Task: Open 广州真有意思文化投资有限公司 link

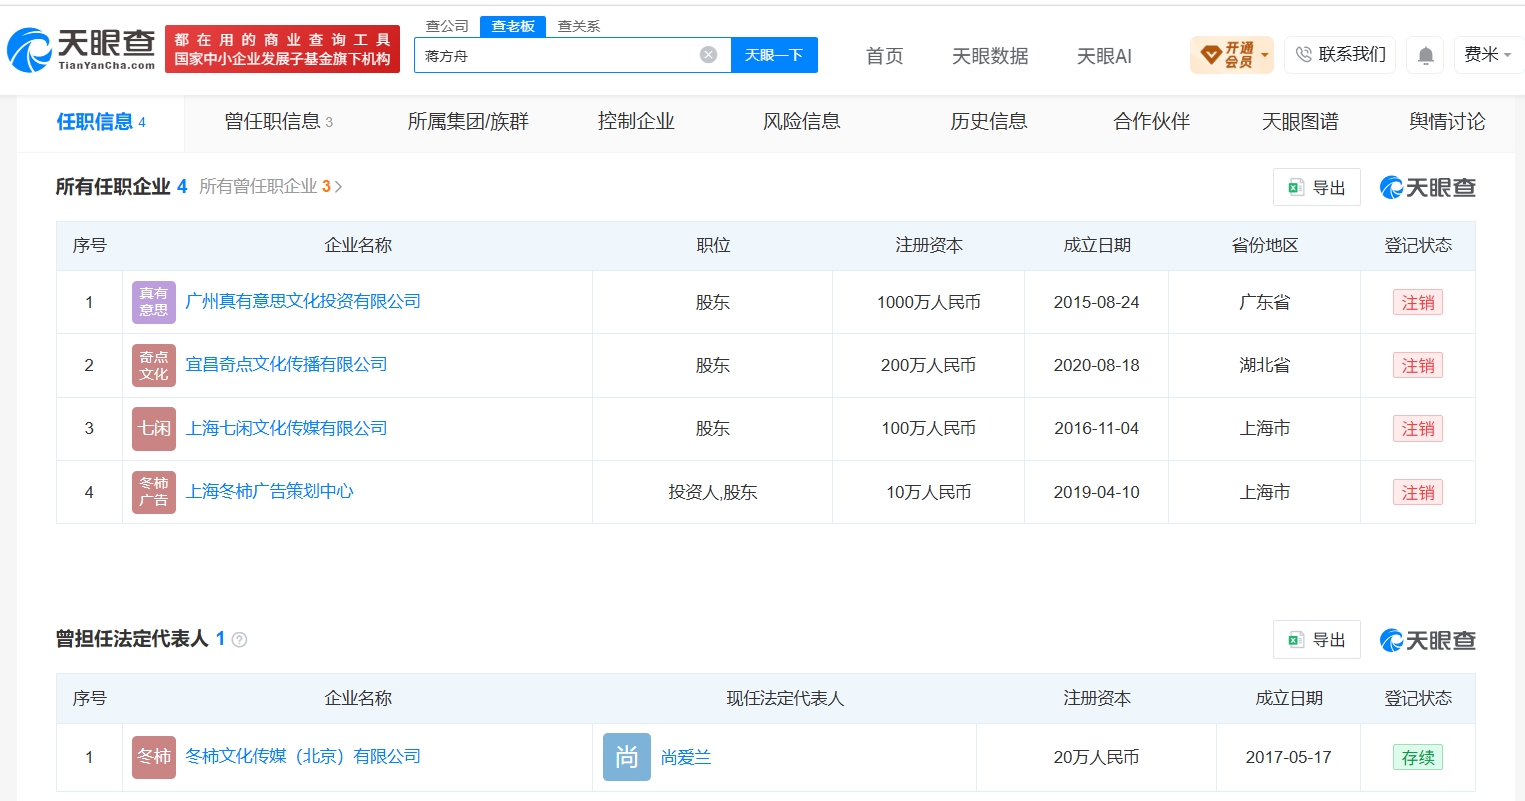Action: pos(303,302)
